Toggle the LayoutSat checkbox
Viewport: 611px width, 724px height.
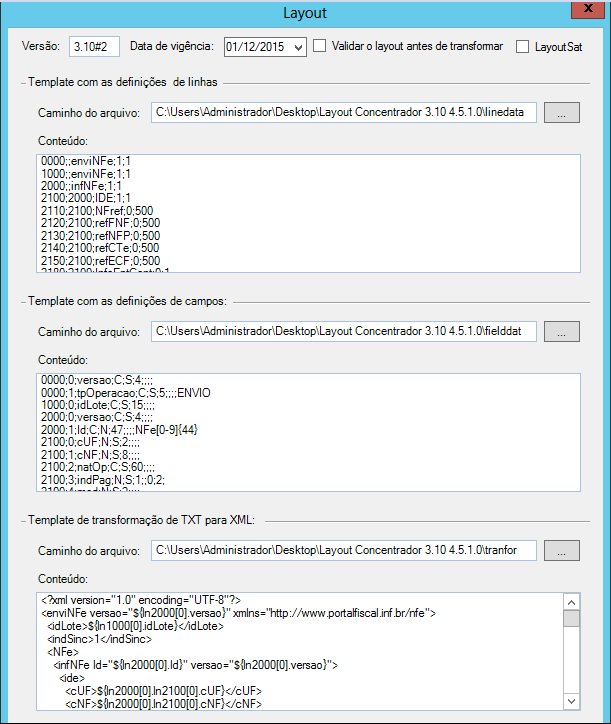tap(523, 47)
